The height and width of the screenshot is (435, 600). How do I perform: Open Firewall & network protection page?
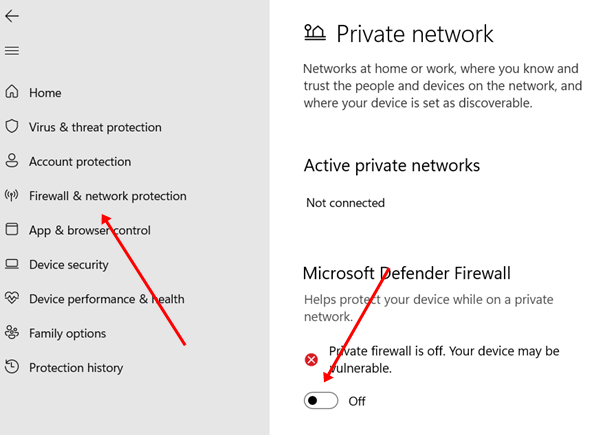coord(107,196)
